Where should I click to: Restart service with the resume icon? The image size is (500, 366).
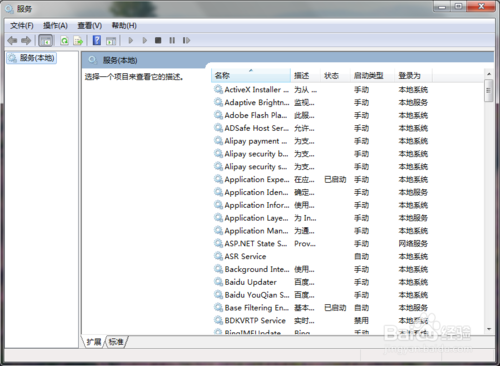186,40
